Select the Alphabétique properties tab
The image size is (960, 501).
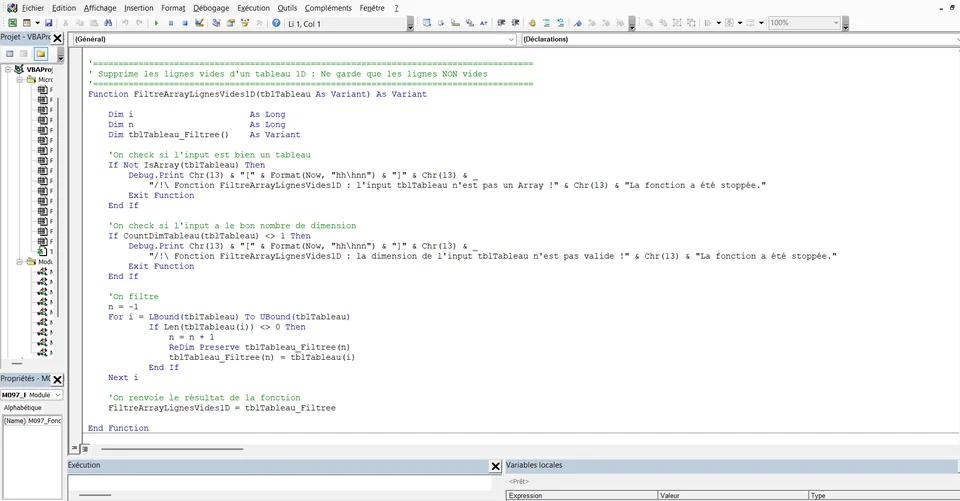tap(23, 408)
